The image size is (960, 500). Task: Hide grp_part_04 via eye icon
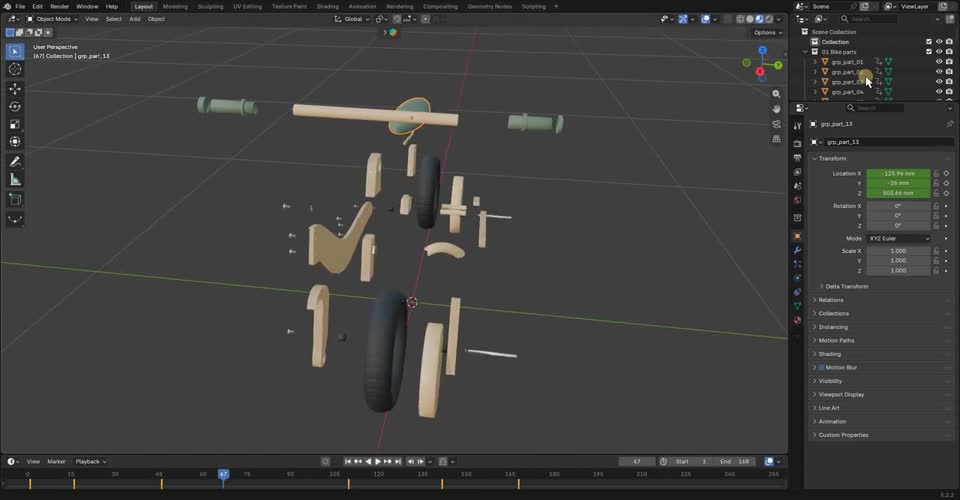939,92
